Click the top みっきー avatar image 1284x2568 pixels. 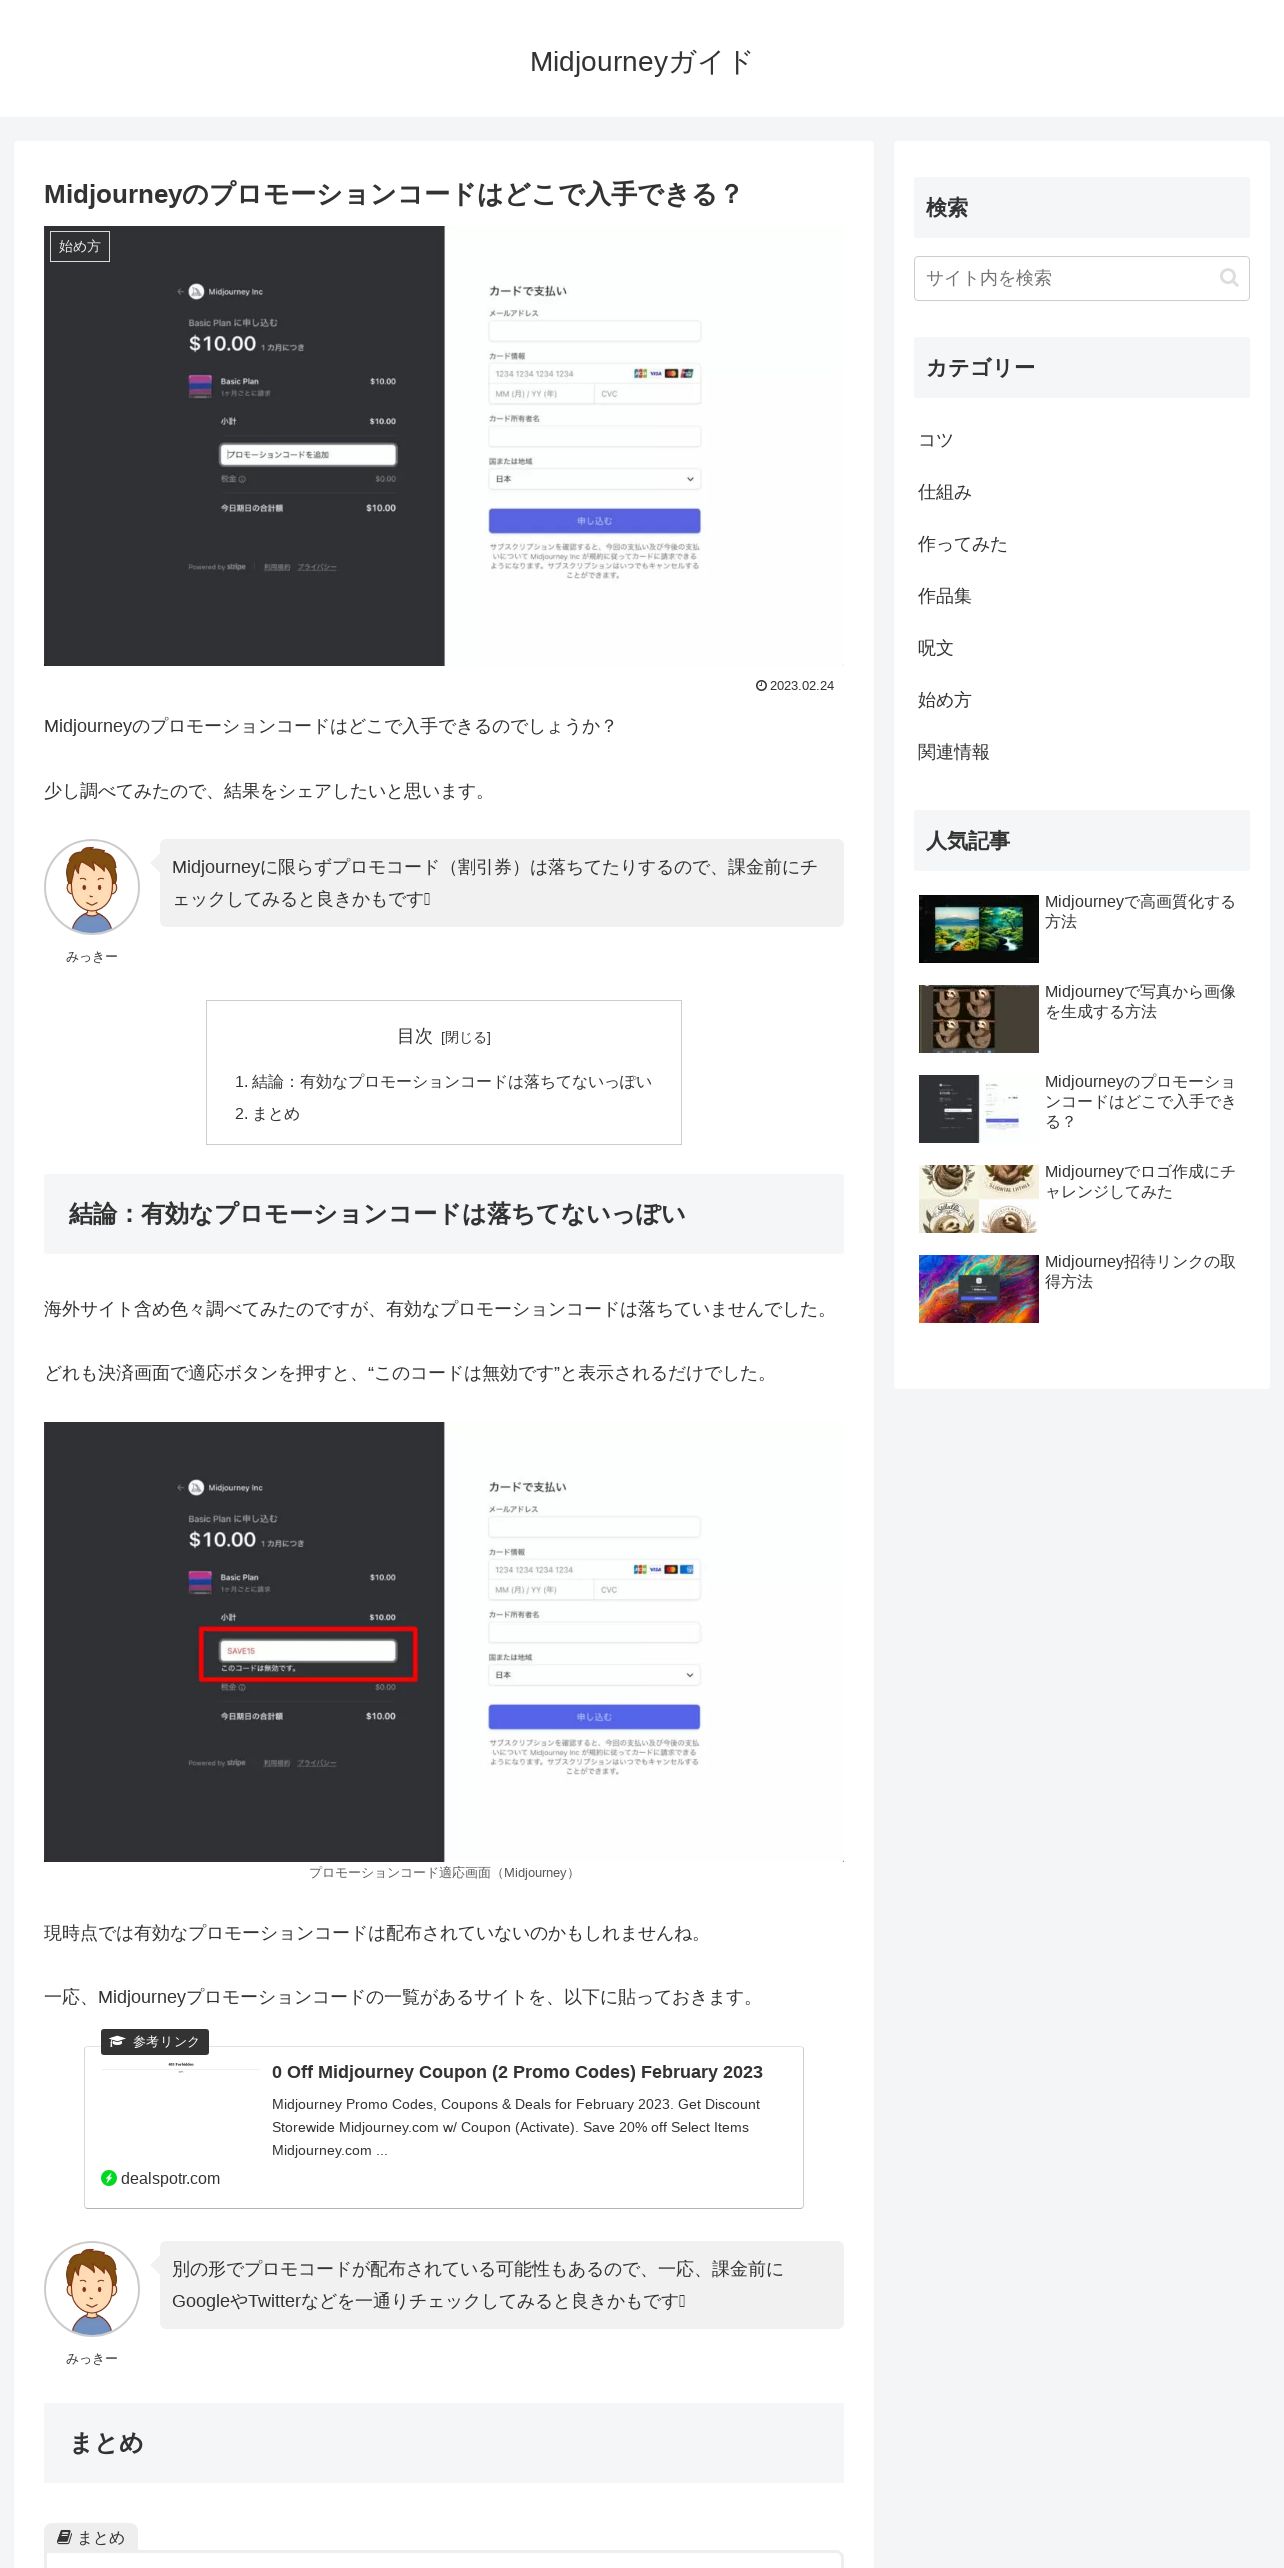pos(92,887)
